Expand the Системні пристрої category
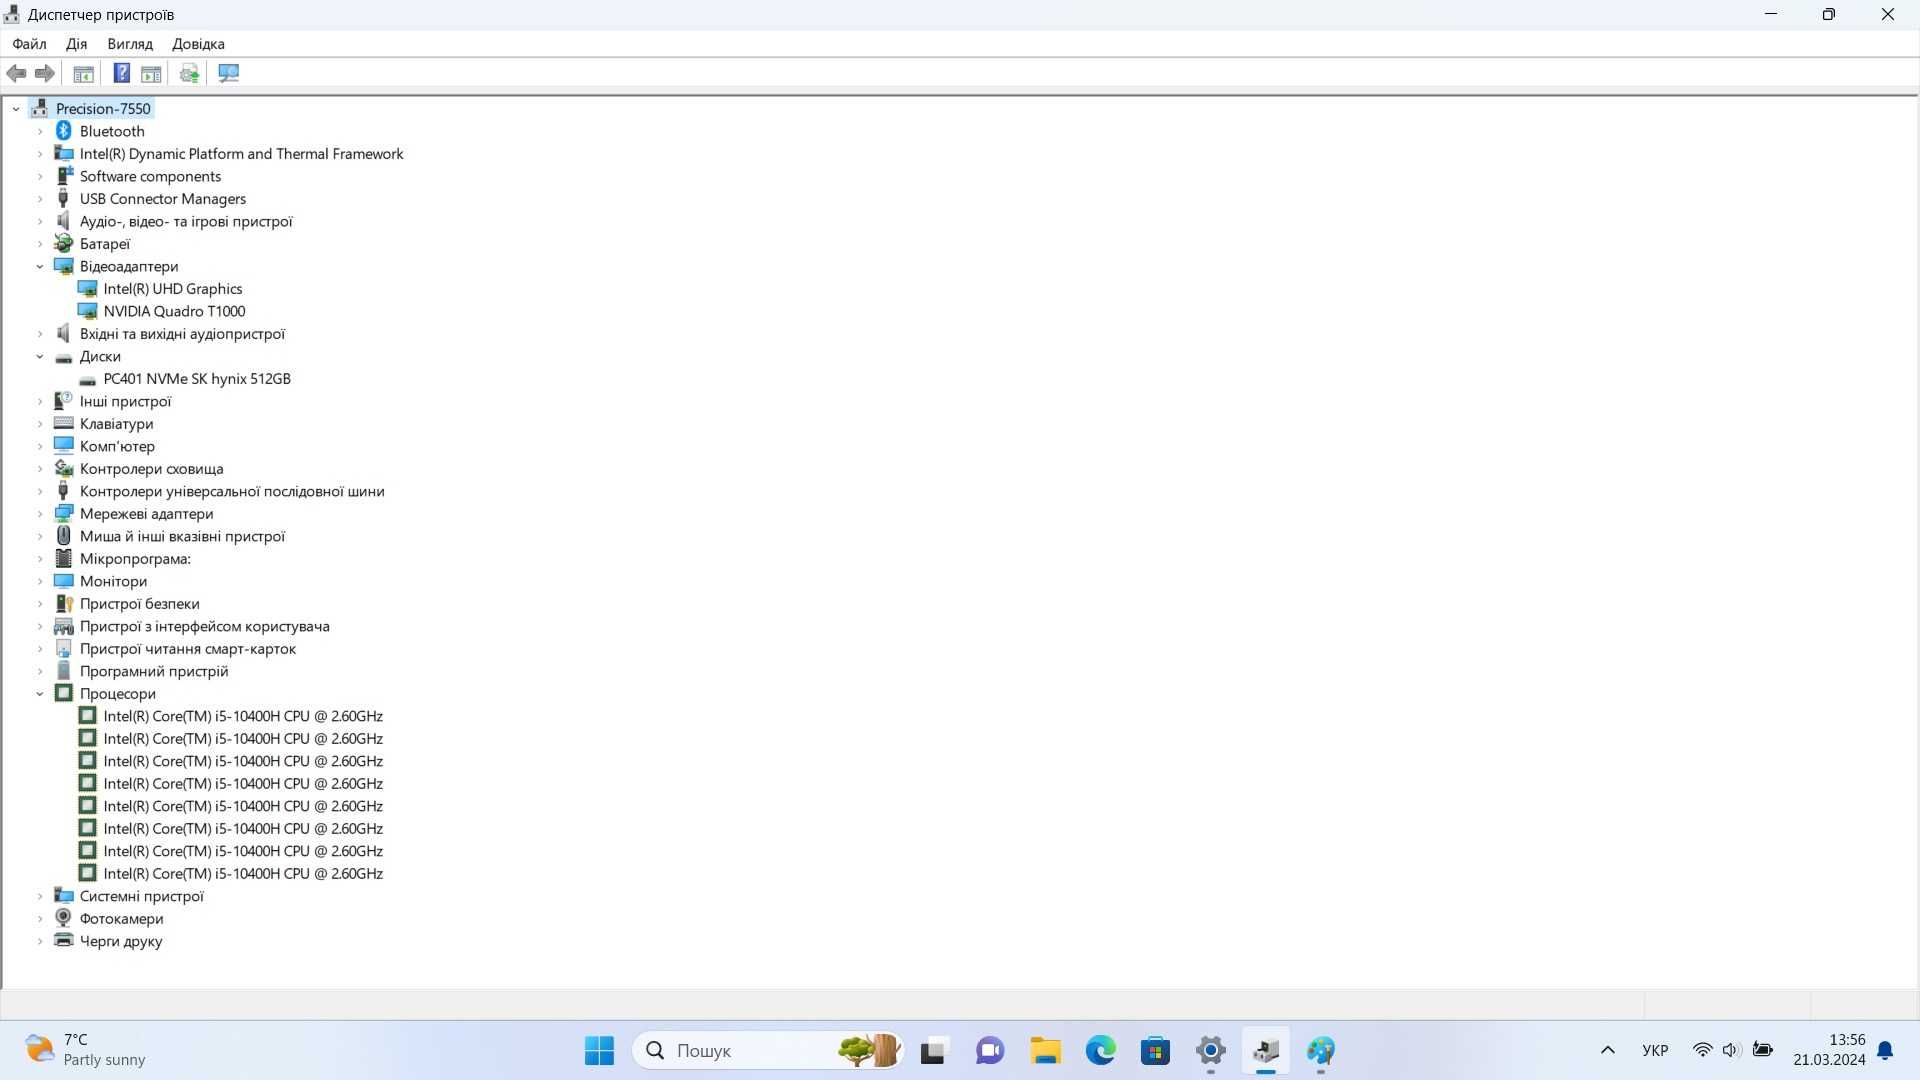1920x1080 pixels. [40, 896]
